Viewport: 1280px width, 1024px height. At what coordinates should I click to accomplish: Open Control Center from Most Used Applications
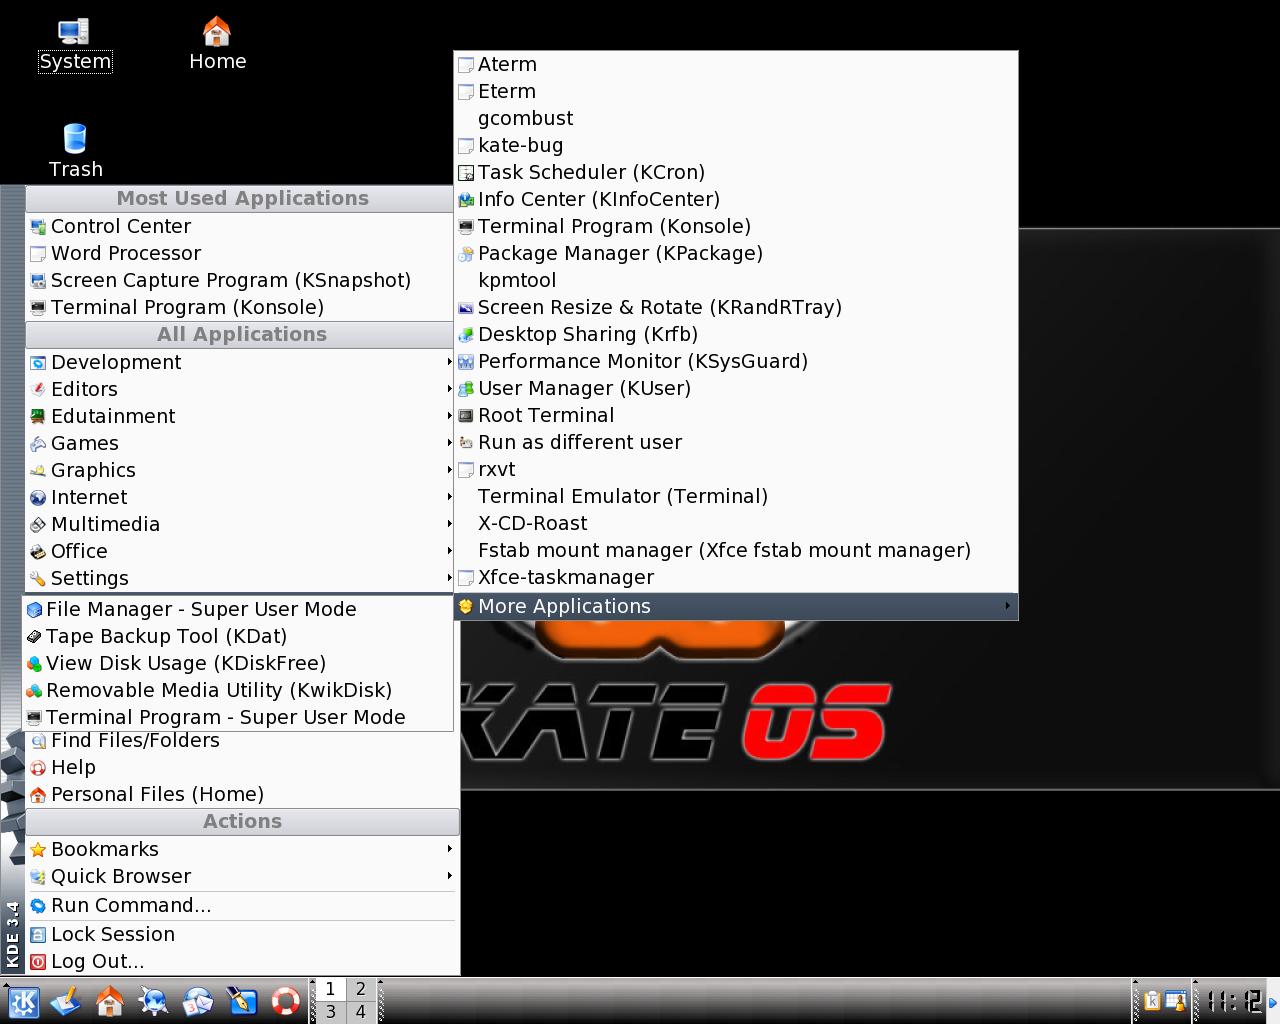point(239,227)
